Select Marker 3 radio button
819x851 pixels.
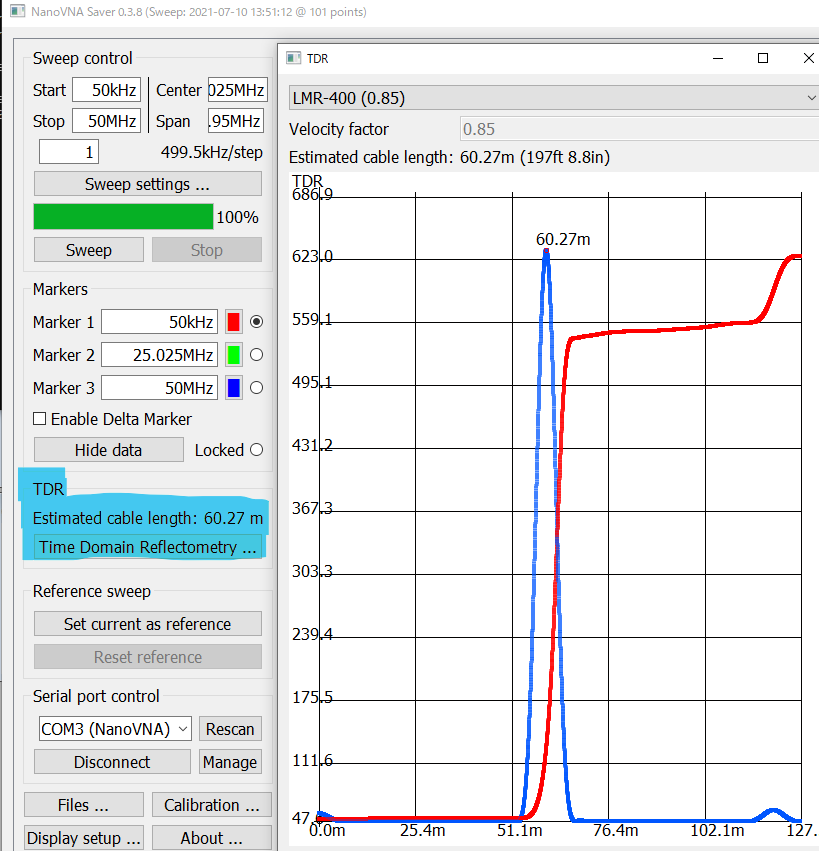pos(257,388)
